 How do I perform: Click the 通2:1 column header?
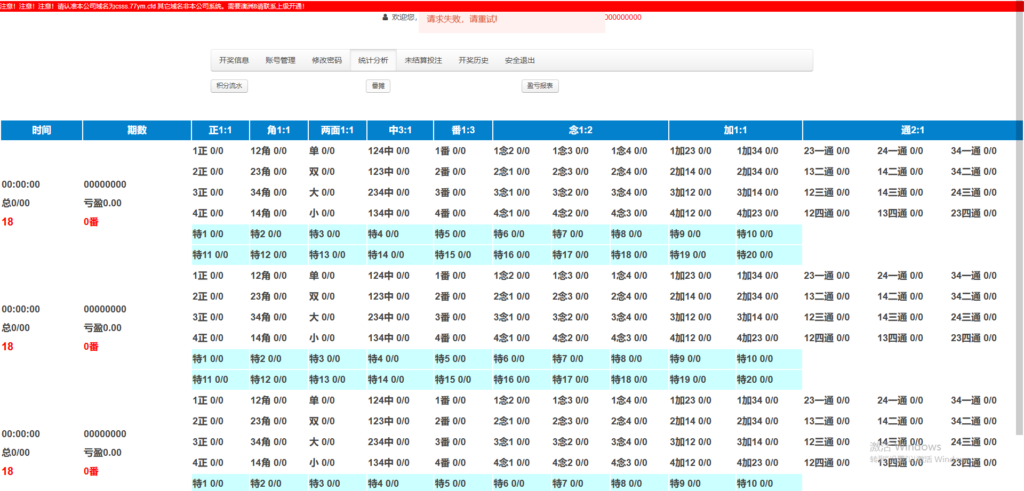tap(912, 131)
